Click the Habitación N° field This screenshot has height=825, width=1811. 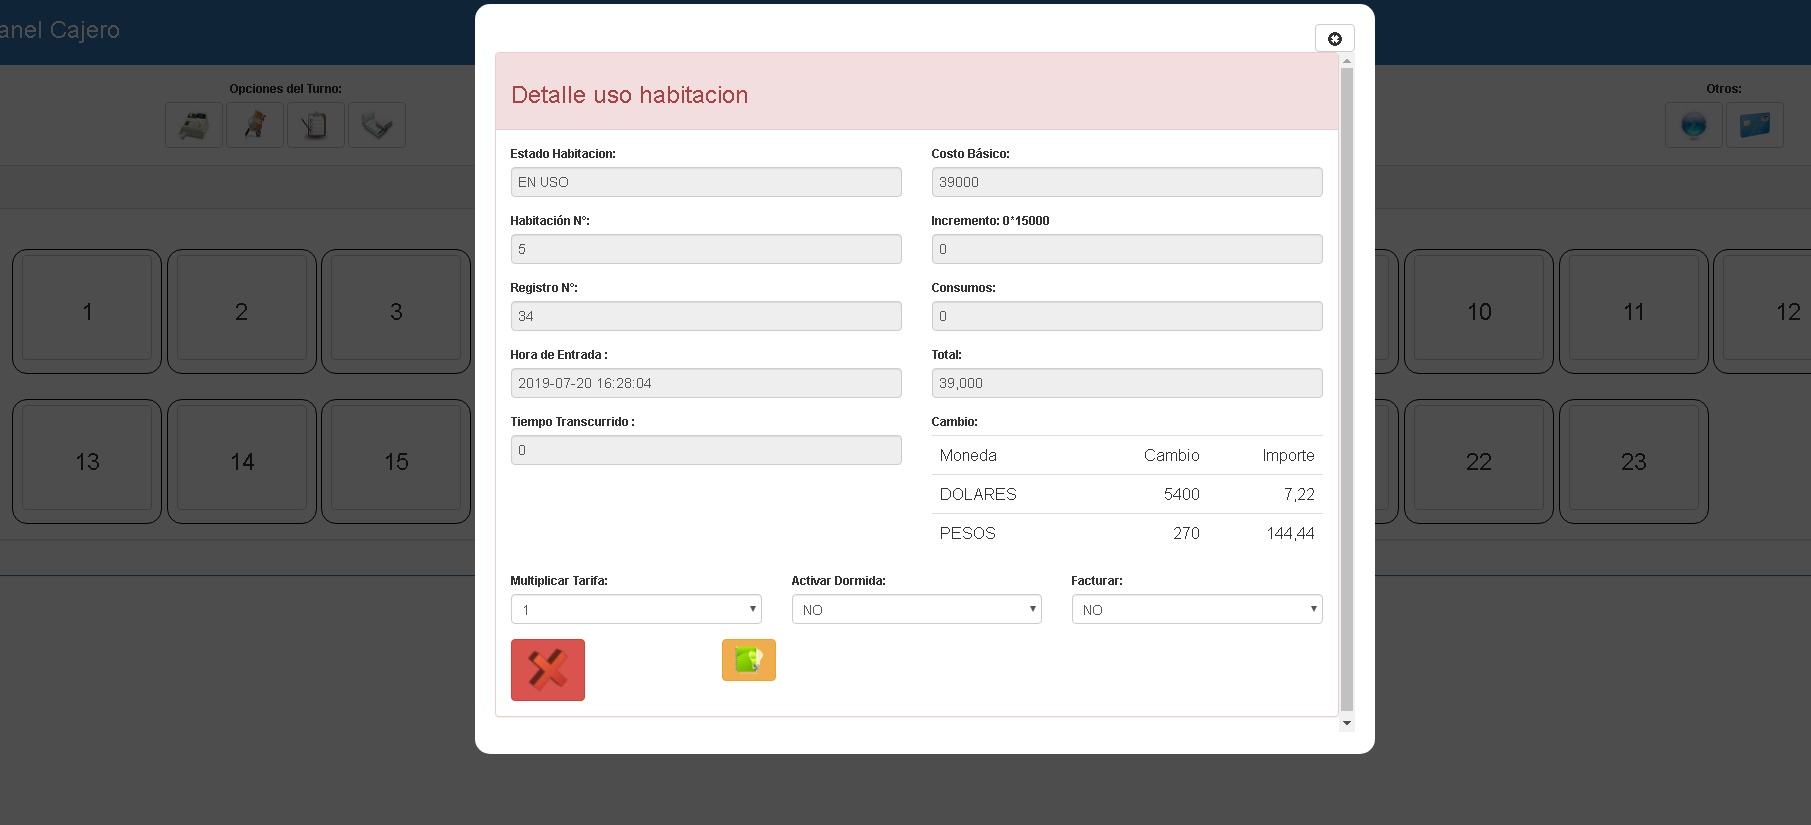706,249
